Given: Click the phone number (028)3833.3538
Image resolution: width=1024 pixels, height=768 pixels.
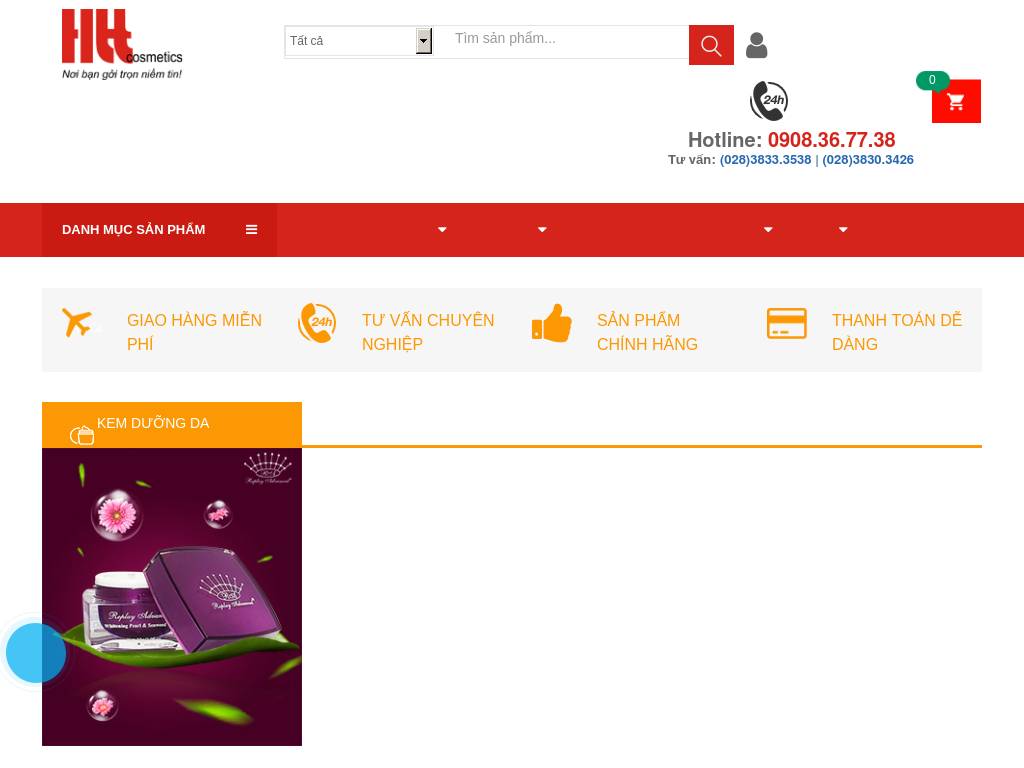Looking at the screenshot, I should click(765, 160).
